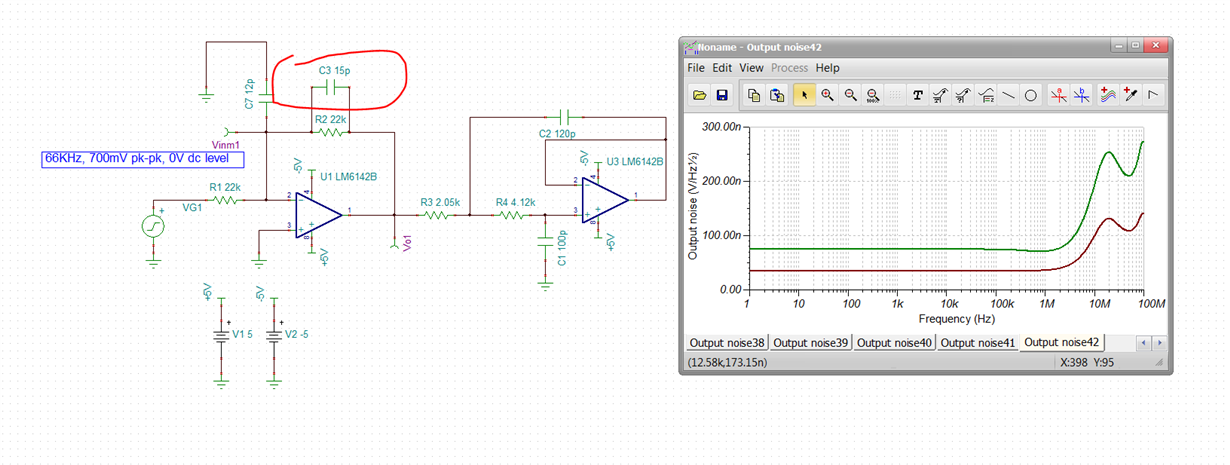This screenshot has width=1230, height=465.
Task: Select resistor R1 22k in schematic
Action: (226, 200)
